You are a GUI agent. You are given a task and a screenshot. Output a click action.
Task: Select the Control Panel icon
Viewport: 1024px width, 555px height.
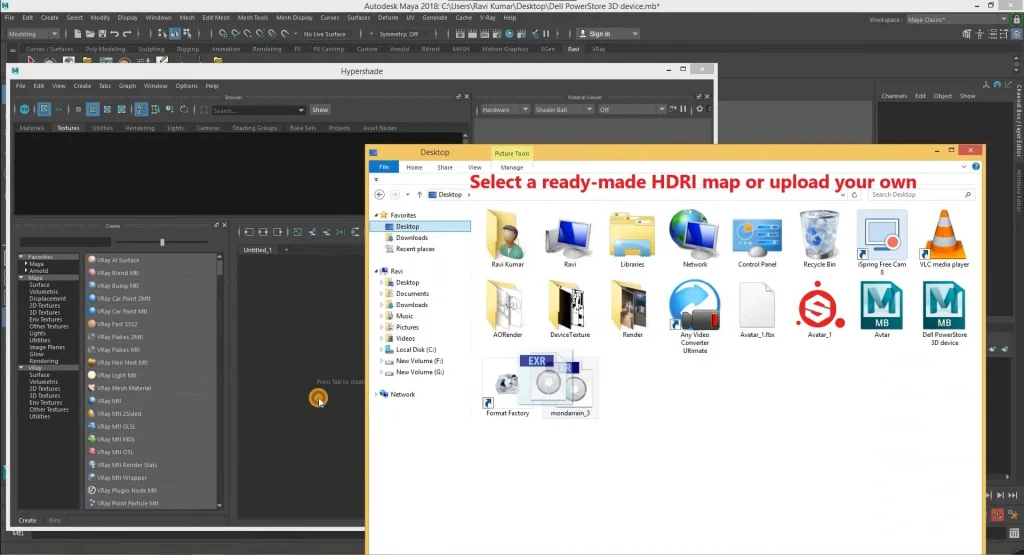(757, 239)
